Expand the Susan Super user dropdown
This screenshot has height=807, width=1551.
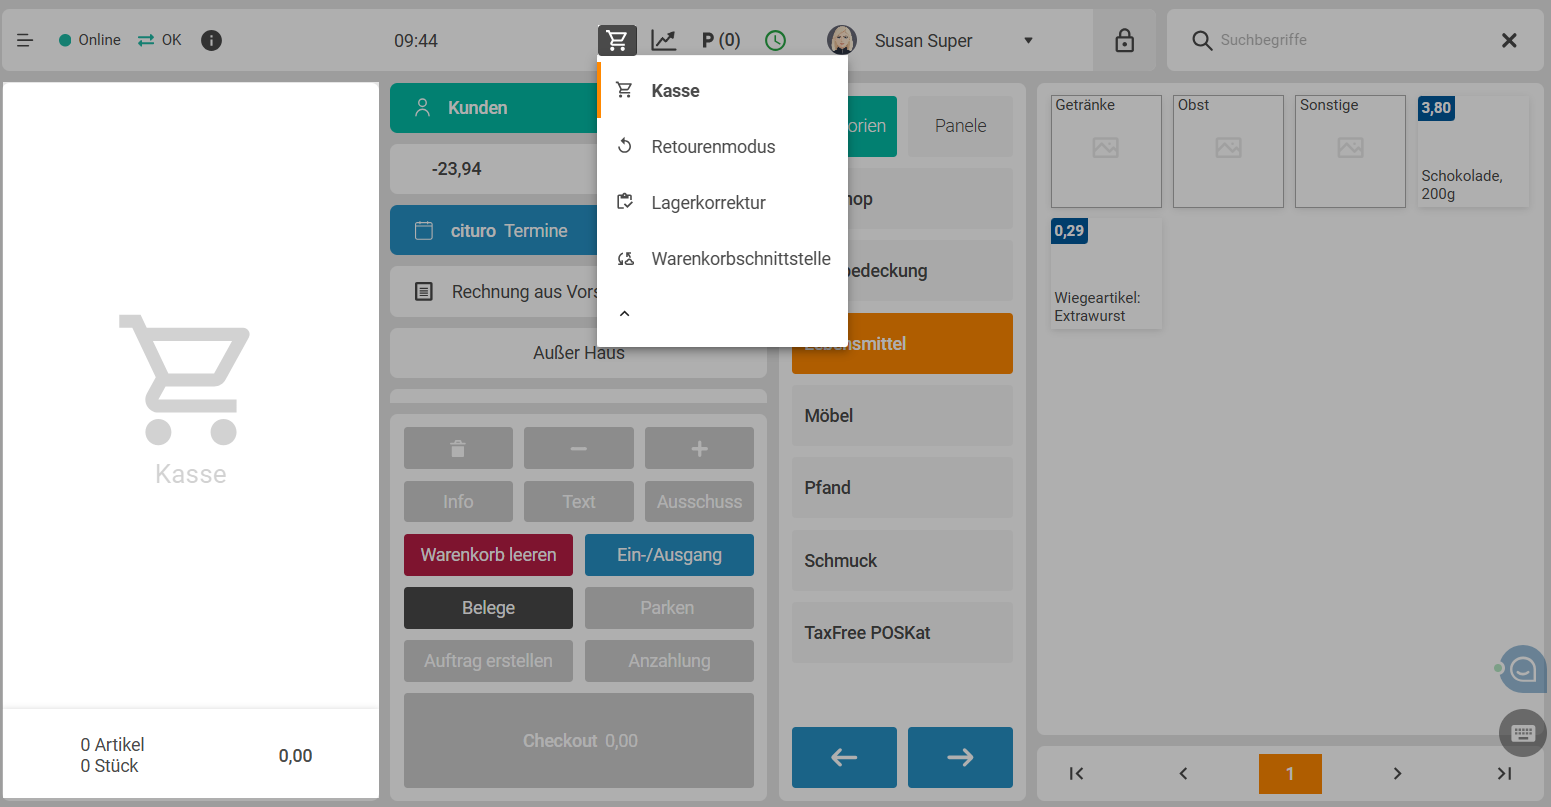tap(1028, 41)
